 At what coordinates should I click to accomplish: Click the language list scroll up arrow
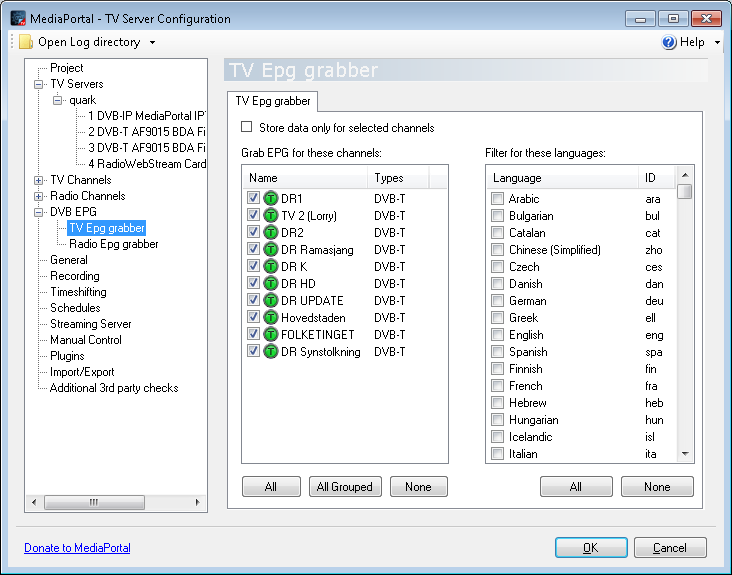(x=685, y=175)
